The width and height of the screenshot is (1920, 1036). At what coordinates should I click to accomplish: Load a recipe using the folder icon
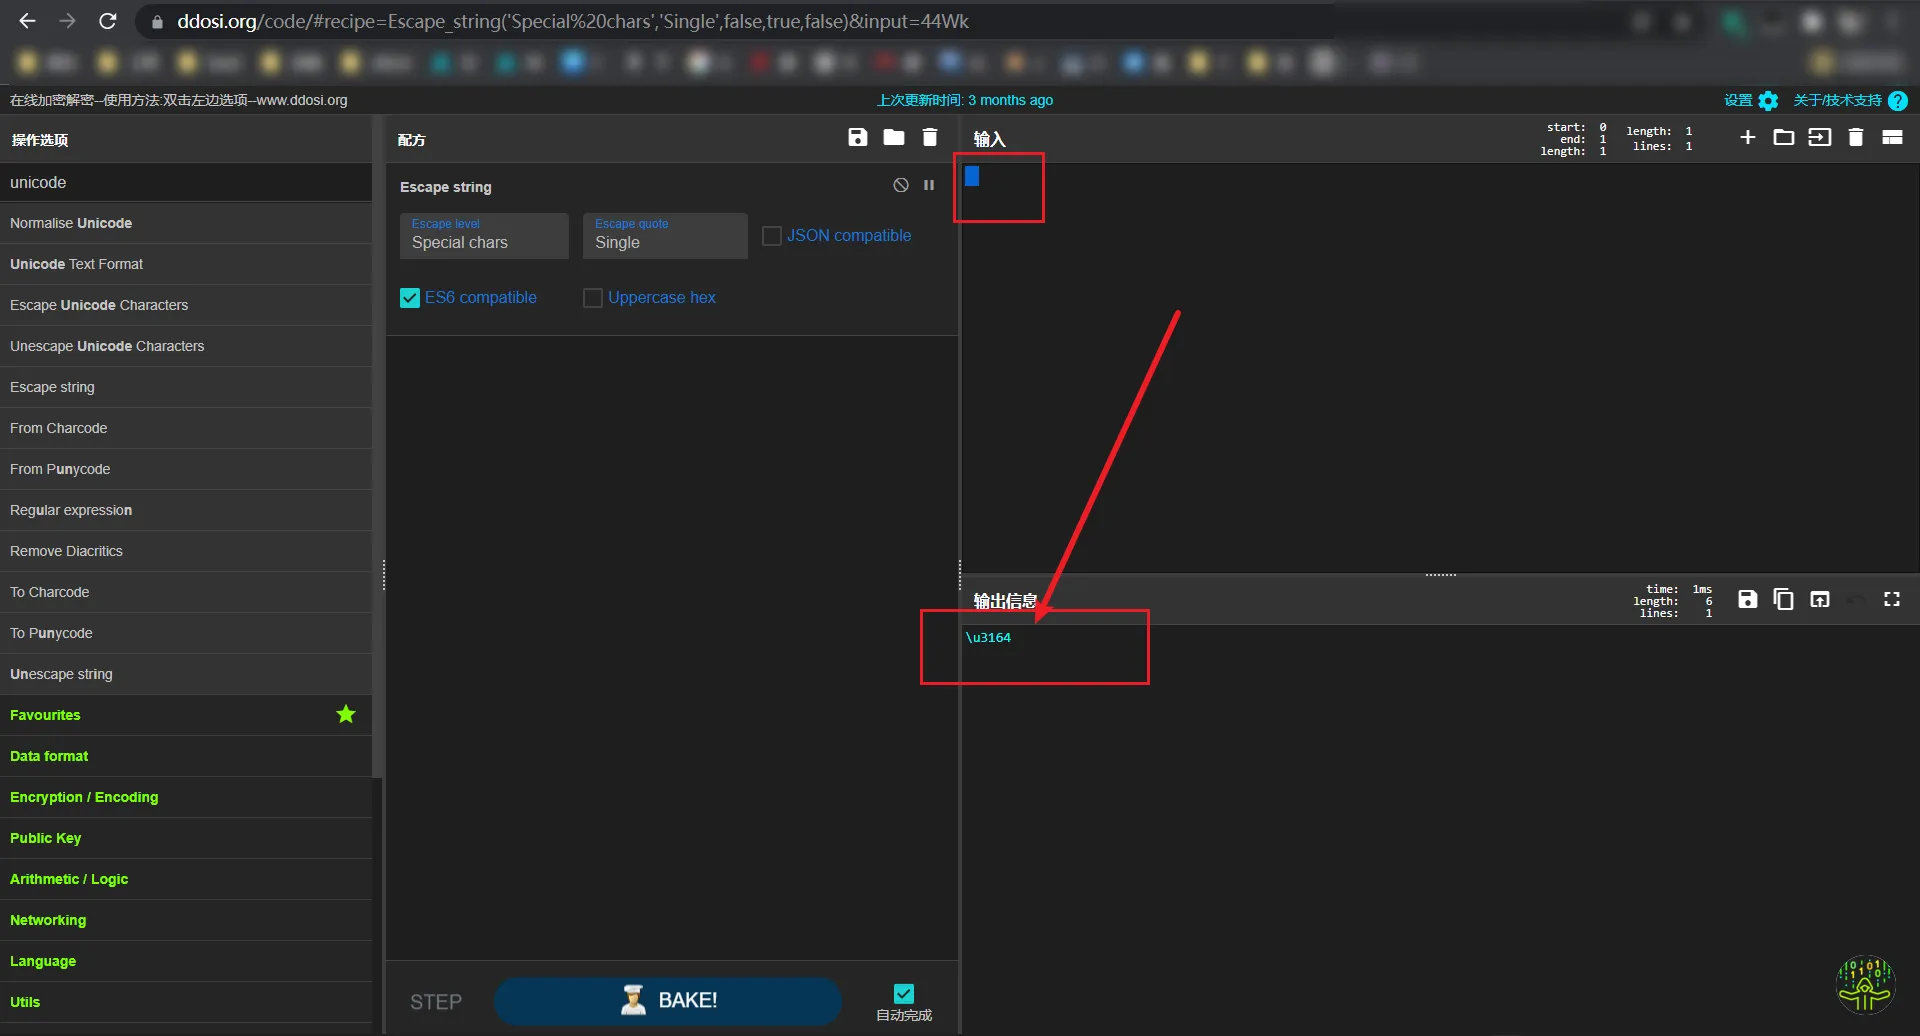click(x=893, y=138)
